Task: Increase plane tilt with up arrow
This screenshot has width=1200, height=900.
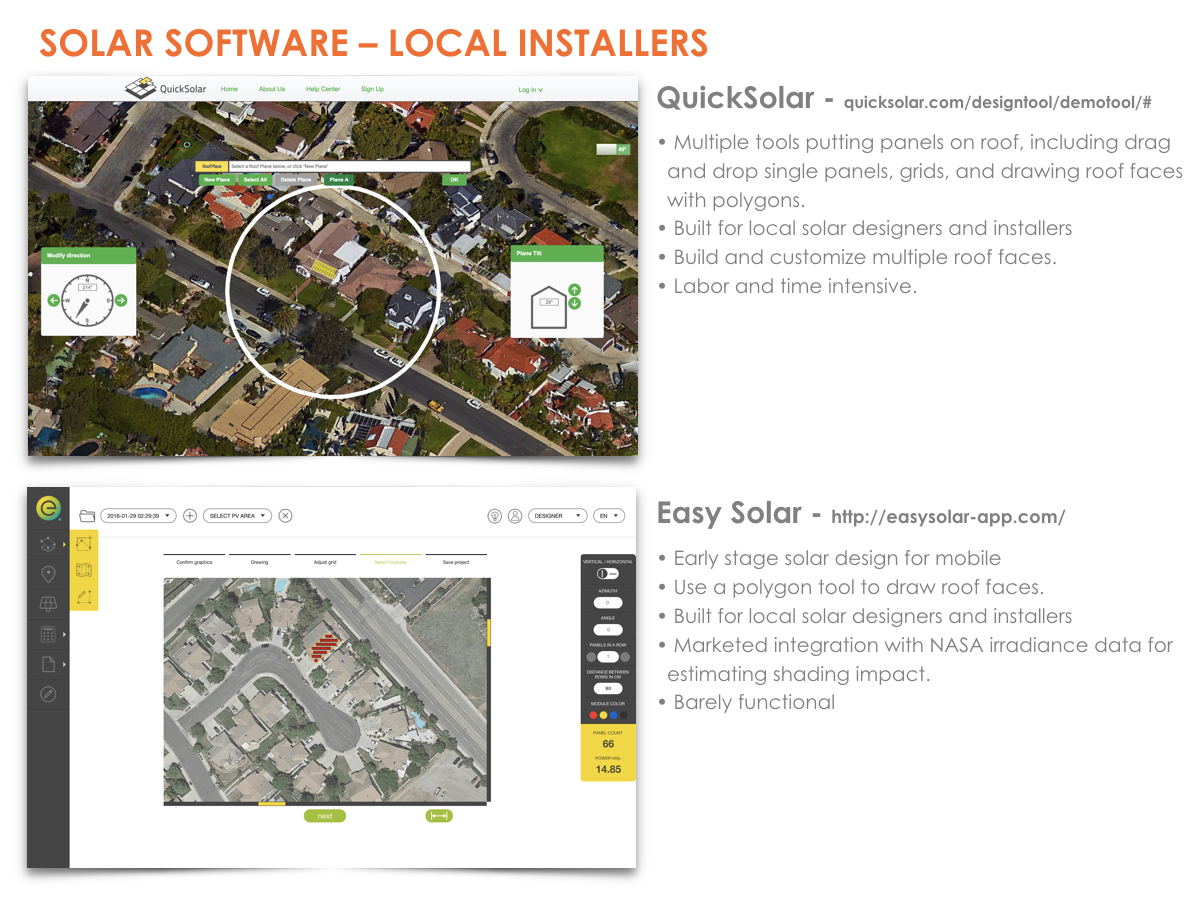Action: [575, 289]
